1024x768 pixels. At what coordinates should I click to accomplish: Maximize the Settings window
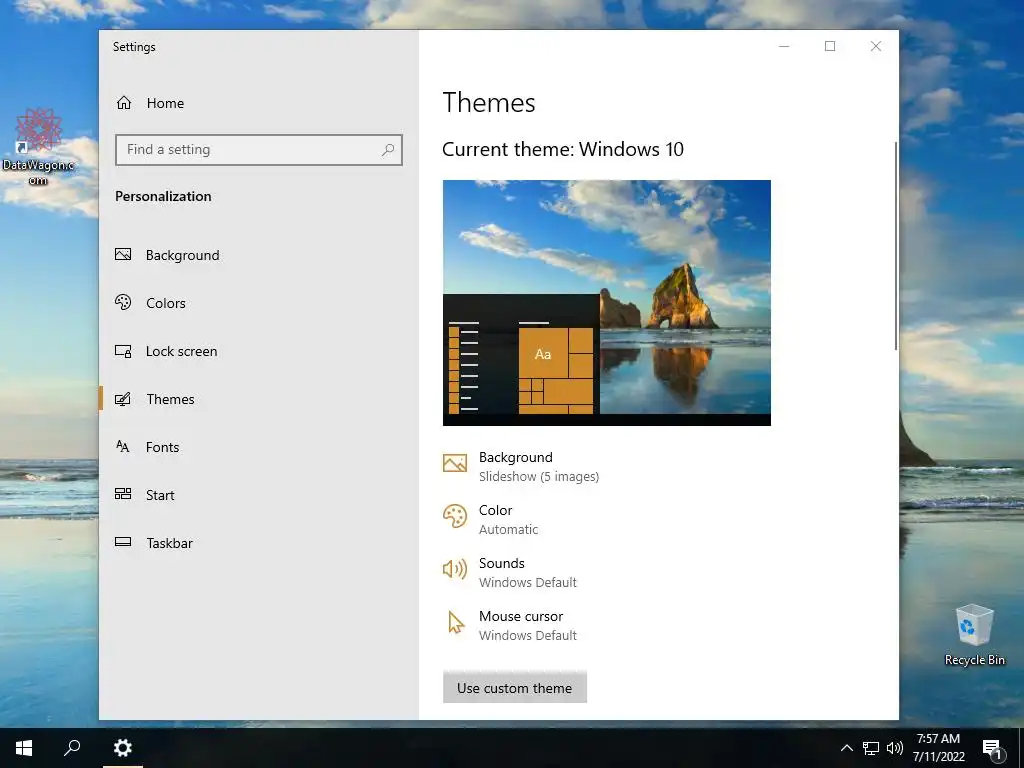pyautogui.click(x=830, y=46)
